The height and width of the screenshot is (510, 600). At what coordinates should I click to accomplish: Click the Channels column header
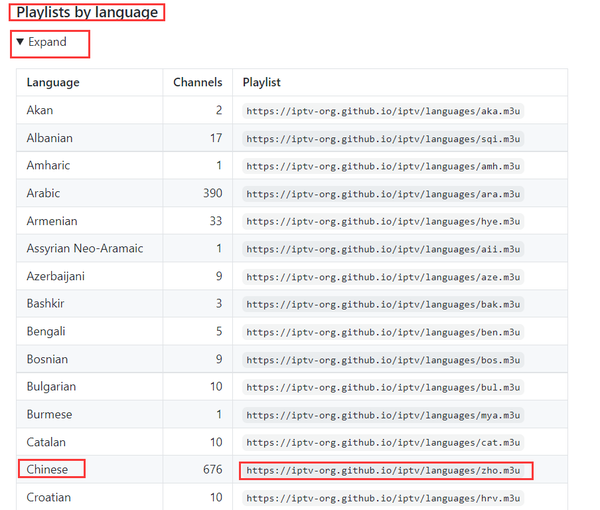coord(197,83)
